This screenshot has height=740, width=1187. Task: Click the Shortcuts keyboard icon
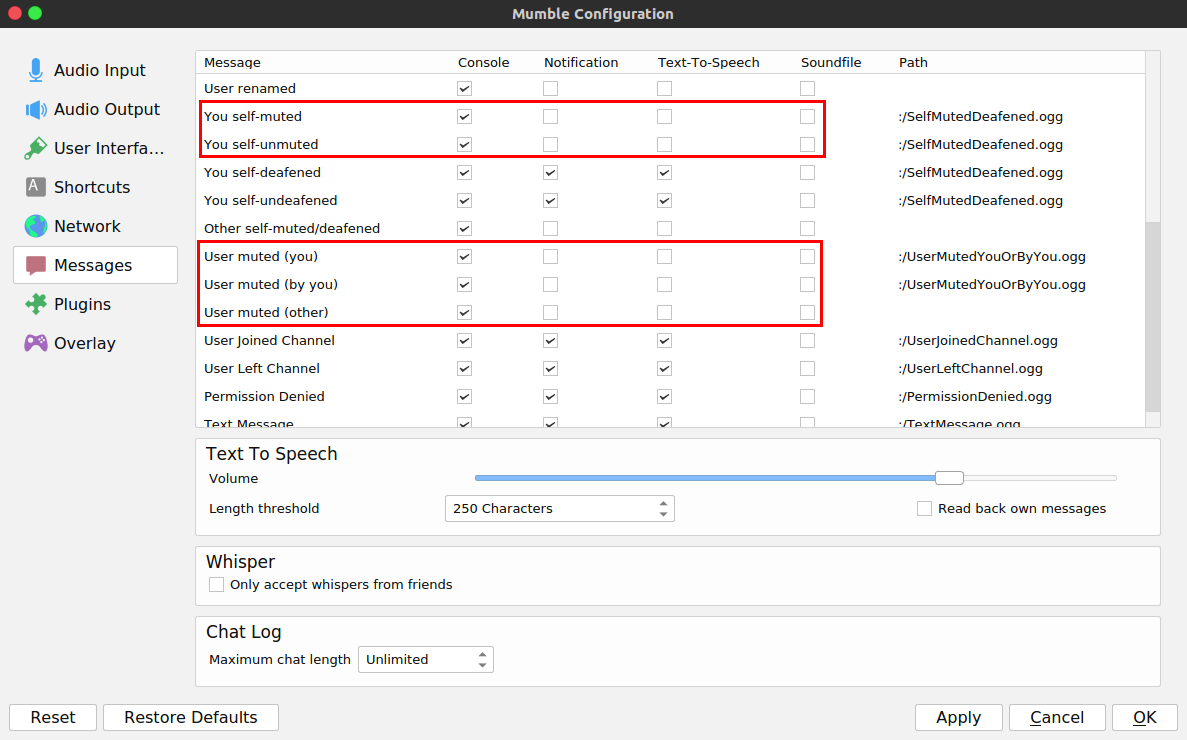tap(36, 187)
